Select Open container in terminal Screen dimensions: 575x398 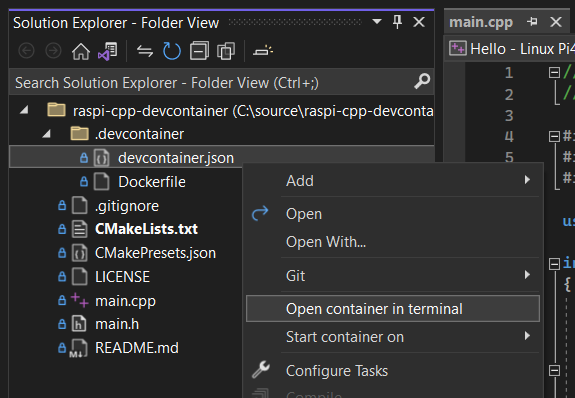coord(393,309)
